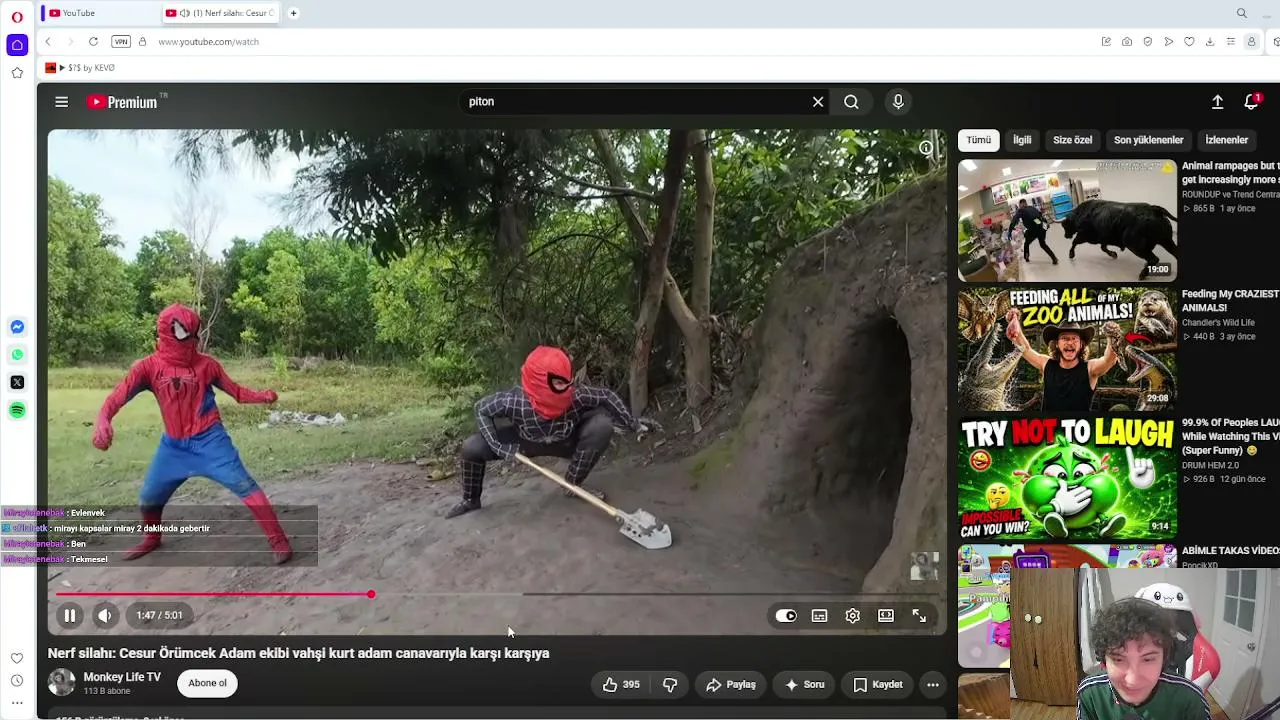Screen dimensions: 1280x720
Task: Open the sidebar history clock panel
Action: [x=17, y=681]
